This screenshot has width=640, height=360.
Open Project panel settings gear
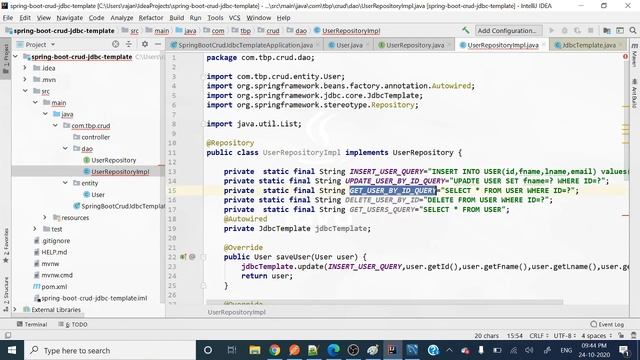pyautogui.click(x=145, y=44)
